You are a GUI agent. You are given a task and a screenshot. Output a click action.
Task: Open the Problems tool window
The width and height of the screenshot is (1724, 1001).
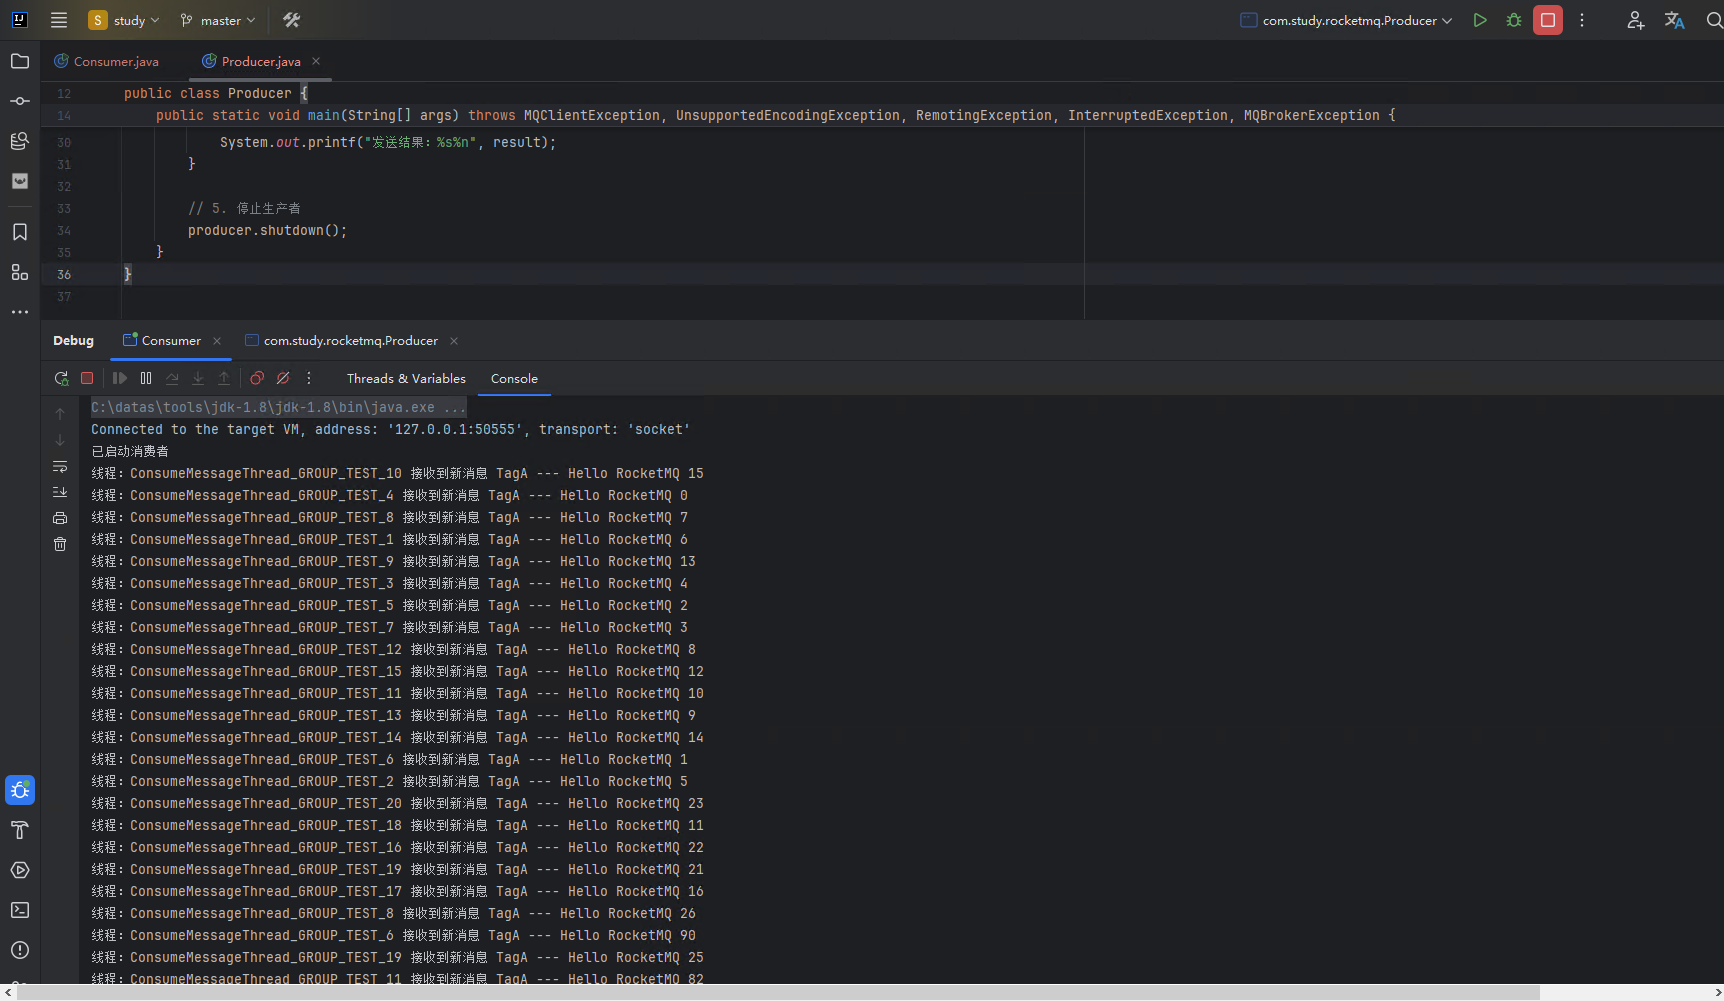point(20,950)
